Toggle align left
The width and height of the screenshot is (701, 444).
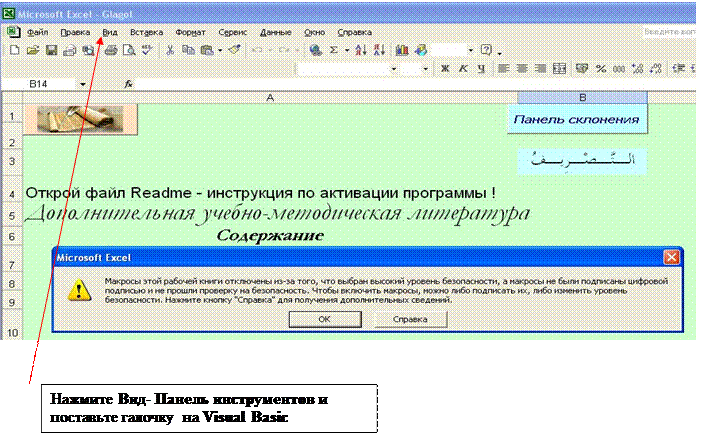tap(504, 68)
